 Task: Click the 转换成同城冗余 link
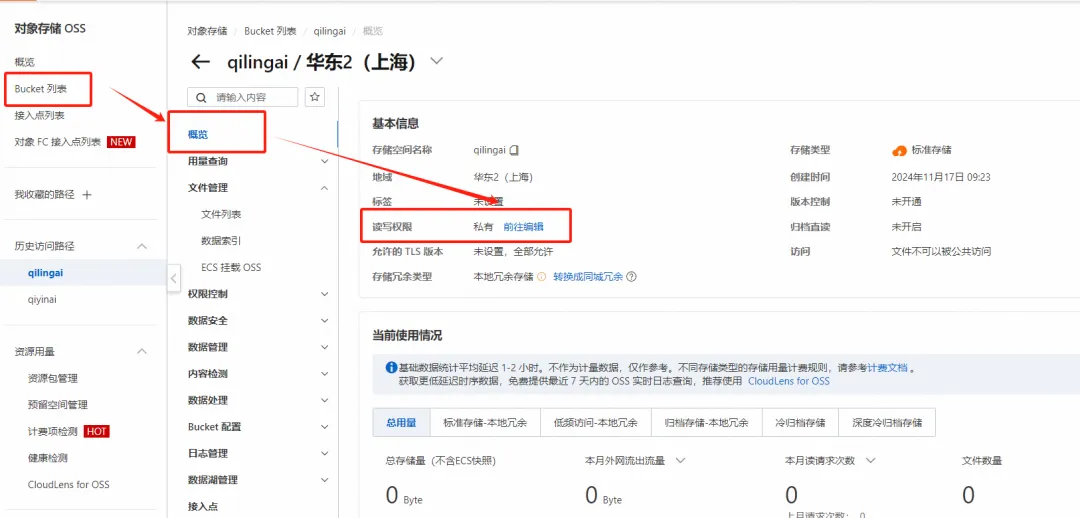tap(588, 276)
